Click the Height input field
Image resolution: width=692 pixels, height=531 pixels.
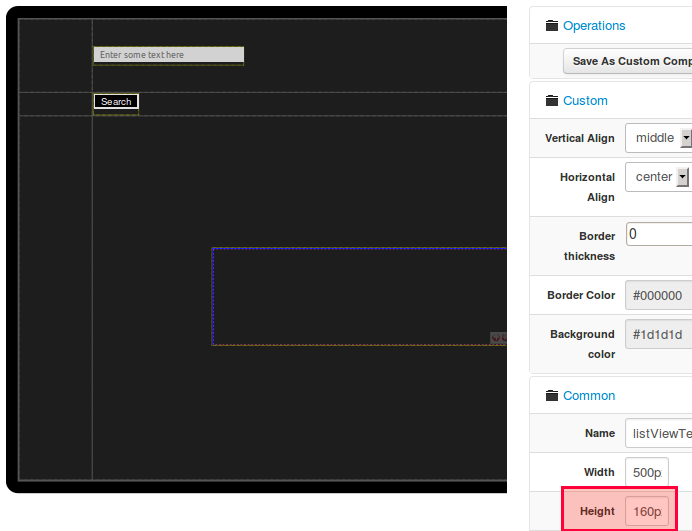click(x=647, y=511)
